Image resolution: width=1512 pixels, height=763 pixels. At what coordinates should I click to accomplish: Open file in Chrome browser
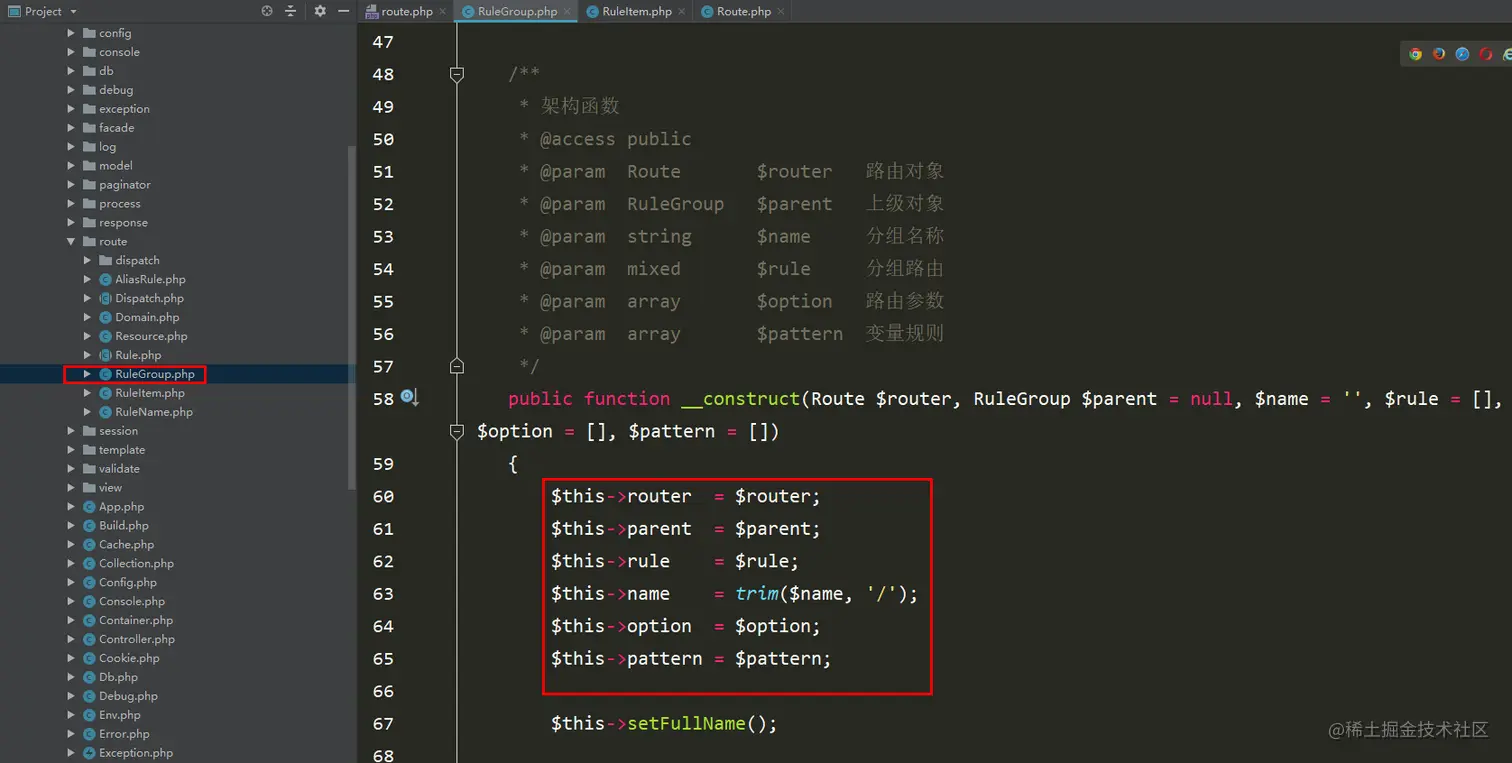click(1415, 54)
